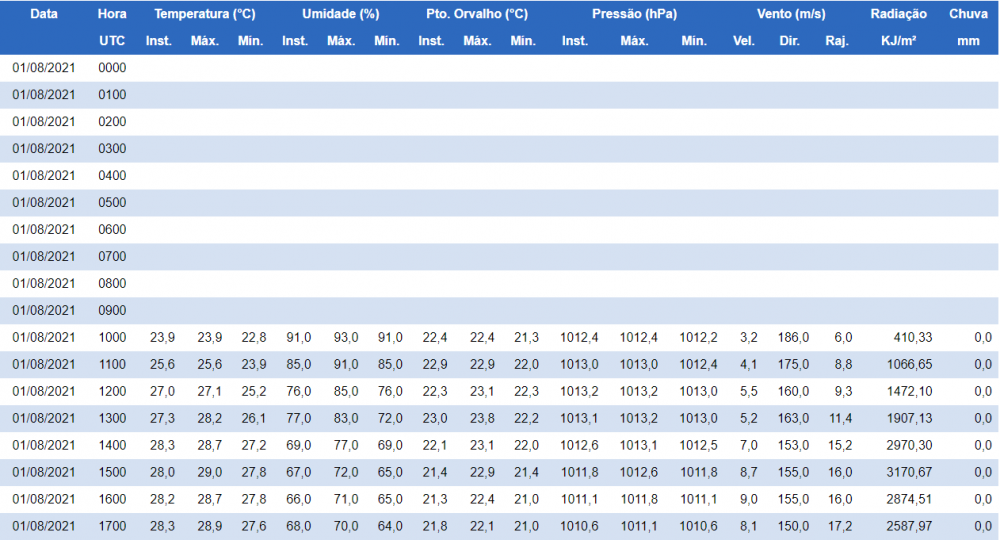Click the Raj. sub-header under Vento
Image resolution: width=1000 pixels, height=540 pixels.
837,41
